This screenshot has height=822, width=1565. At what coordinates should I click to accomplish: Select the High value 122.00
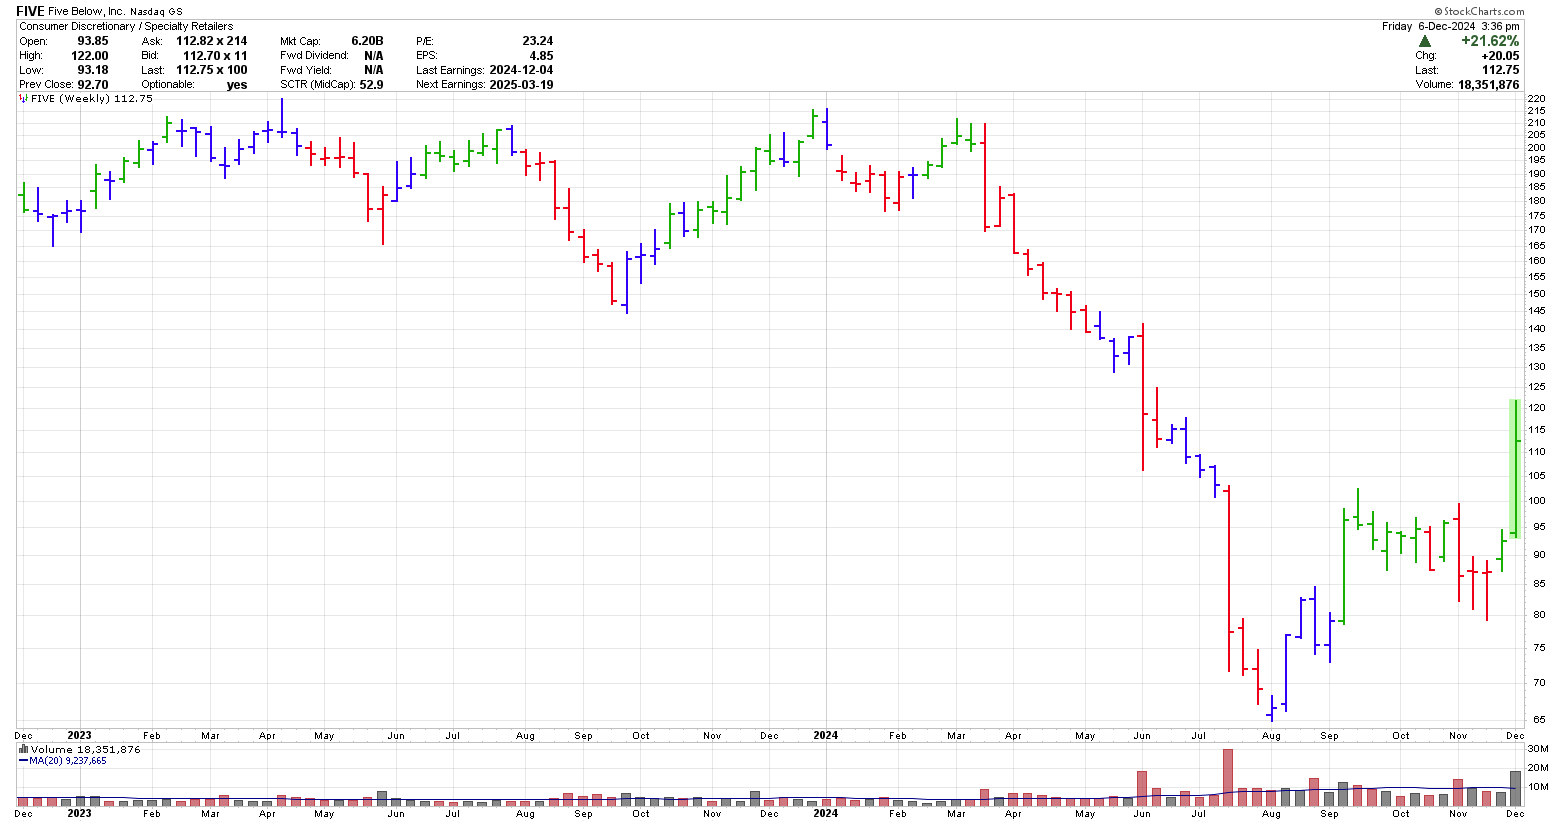(x=90, y=56)
